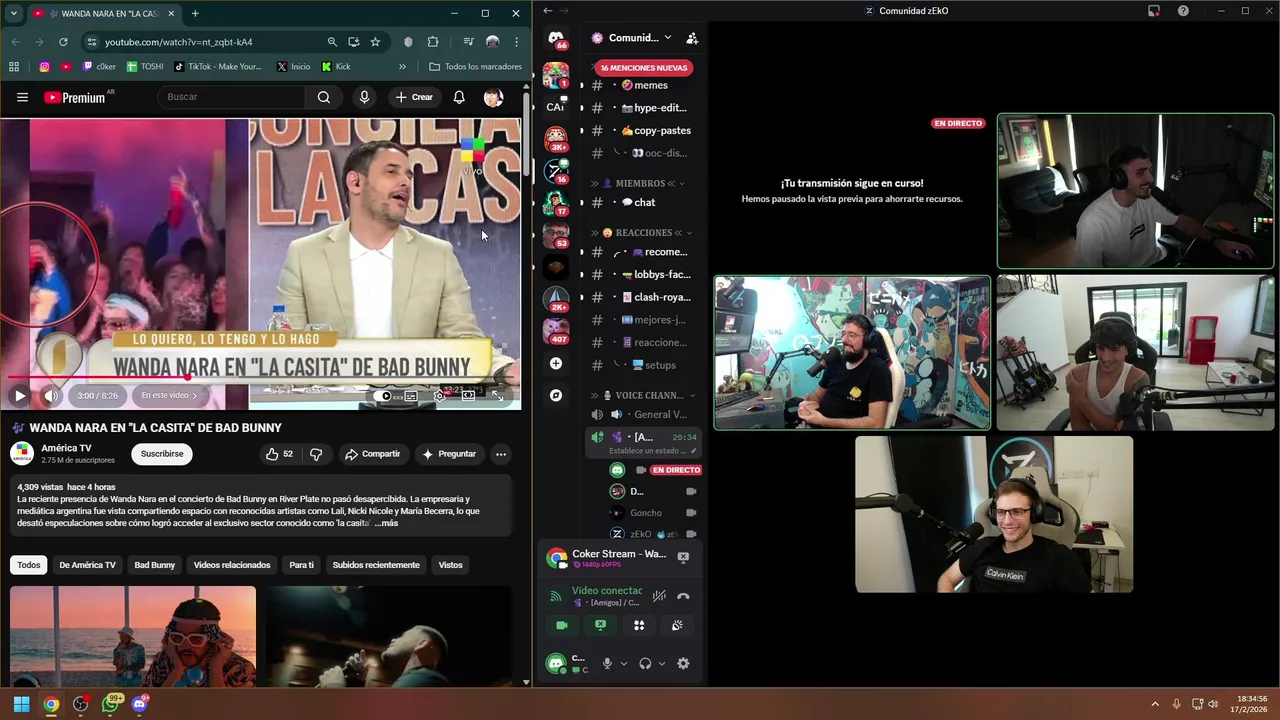The height and width of the screenshot is (720, 1280).
Task: Collapse the REACCIONES channel category
Action: click(643, 232)
